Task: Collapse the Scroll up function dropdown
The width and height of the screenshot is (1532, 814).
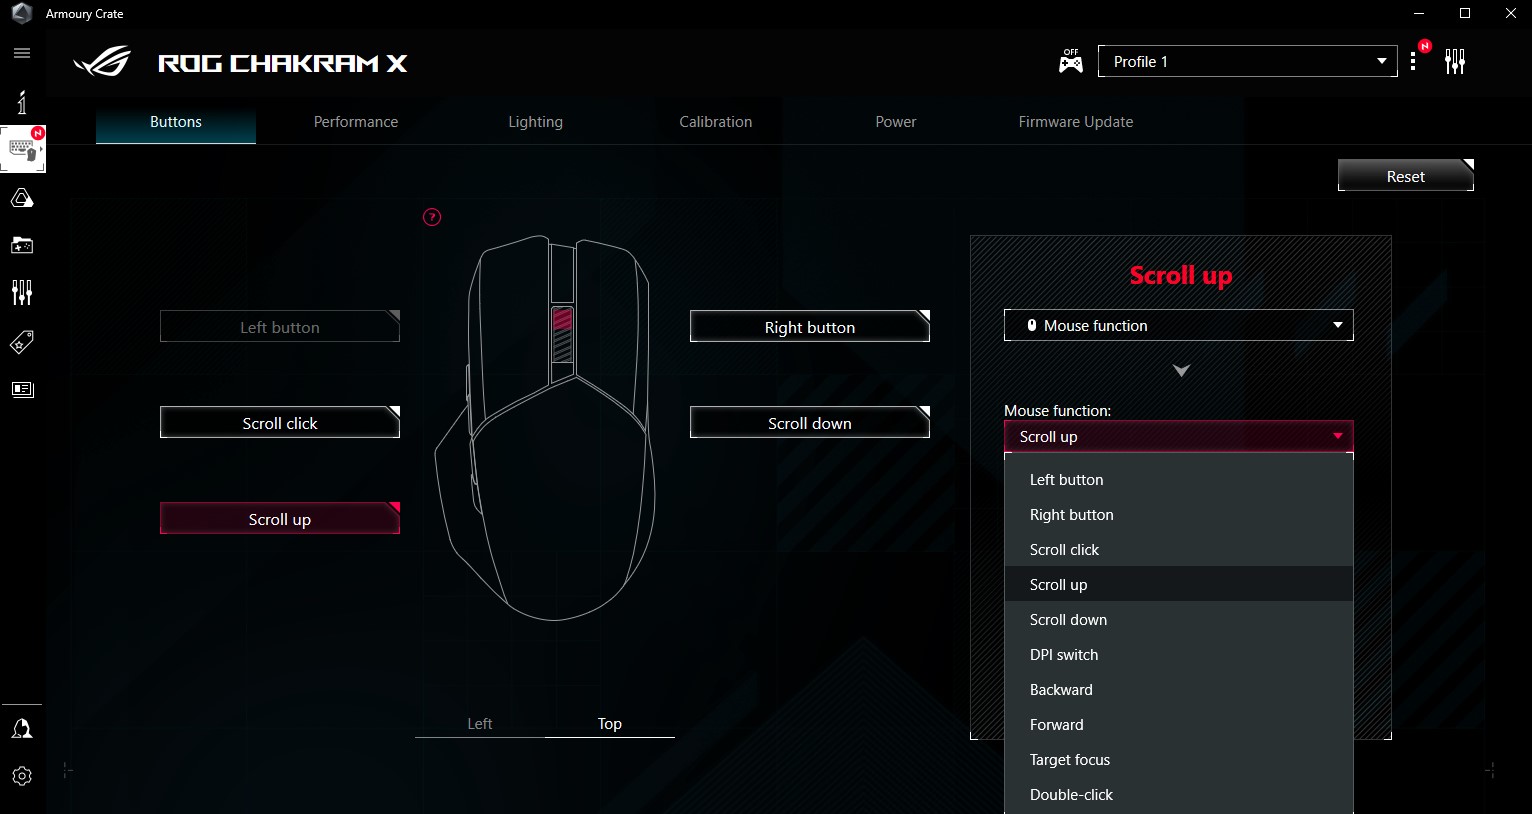Action: pos(1179,436)
